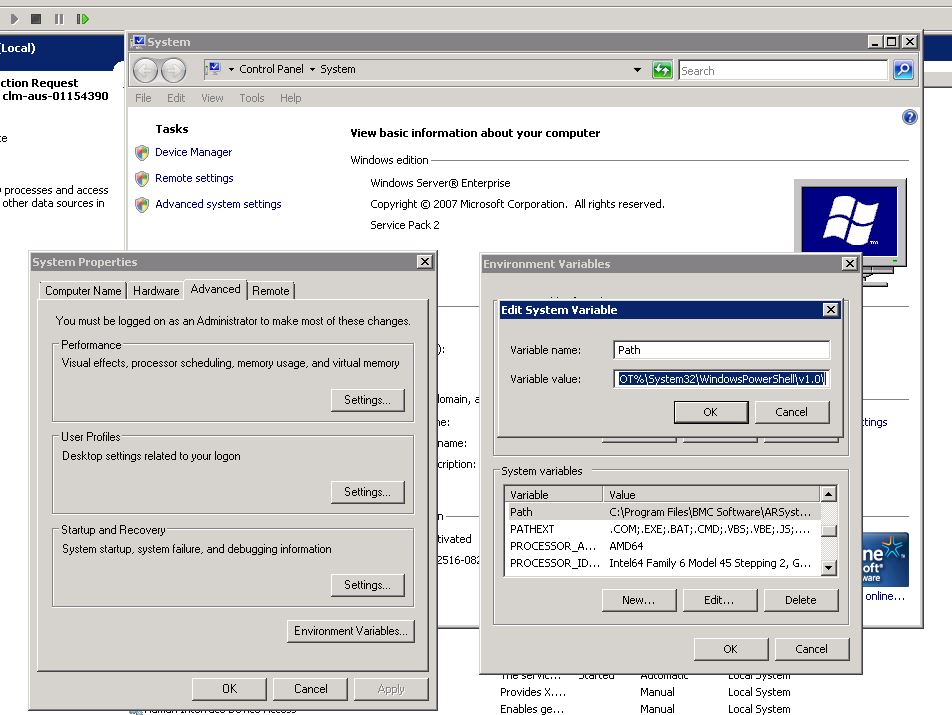The width and height of the screenshot is (952, 715).
Task: Select the pause icon in the toolbar
Action: [x=58, y=17]
